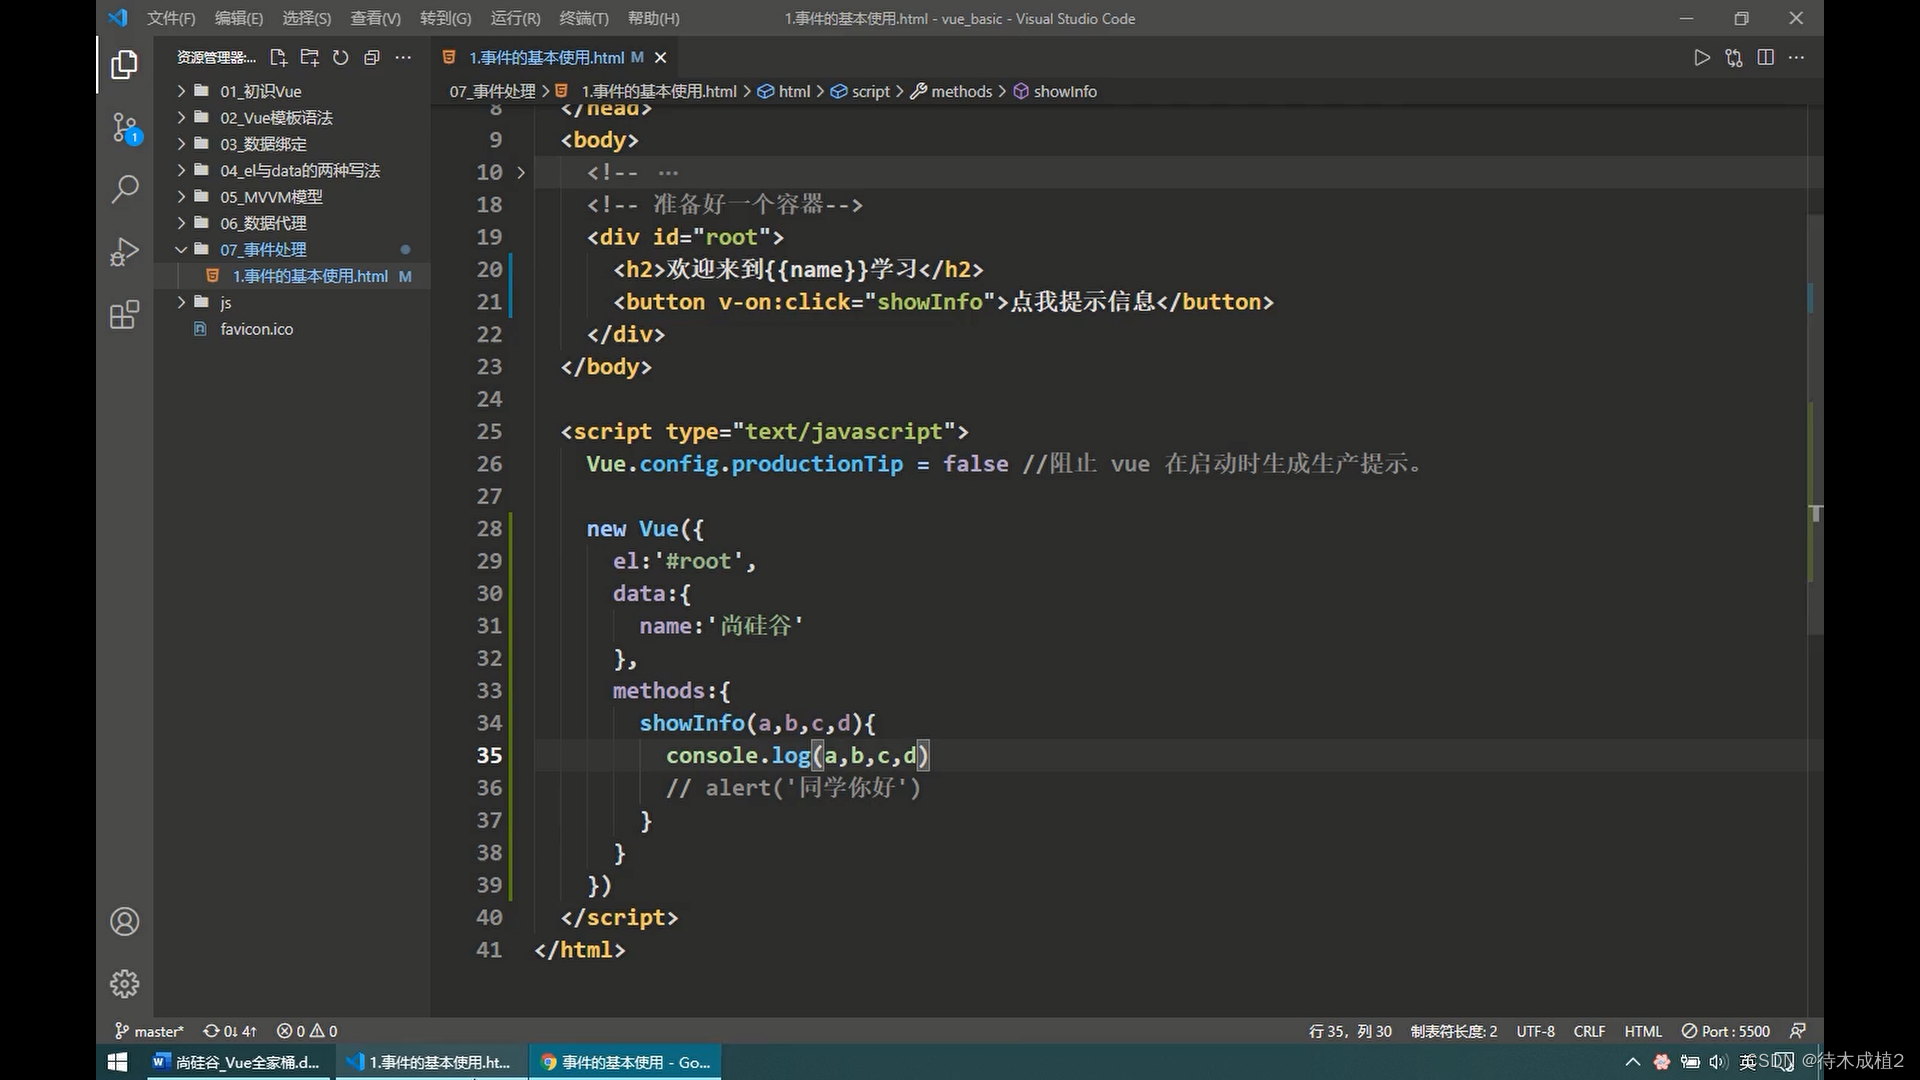
Task: Collapse all folders in explorer
Action: point(372,57)
